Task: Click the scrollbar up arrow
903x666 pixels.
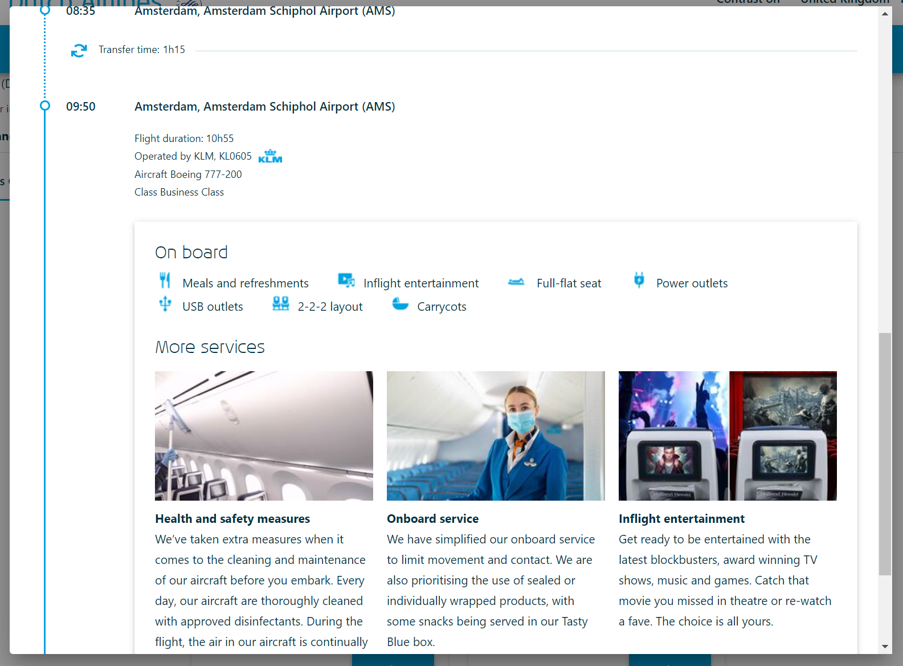Action: pyautogui.click(x=885, y=14)
